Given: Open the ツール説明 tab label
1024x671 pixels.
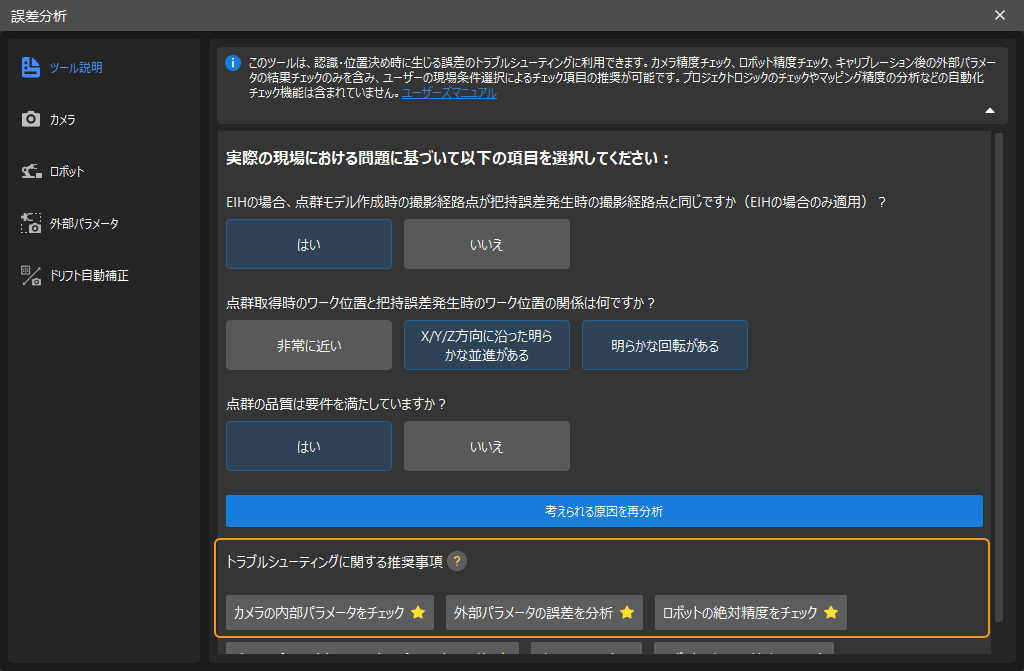Looking at the screenshot, I should (76, 67).
